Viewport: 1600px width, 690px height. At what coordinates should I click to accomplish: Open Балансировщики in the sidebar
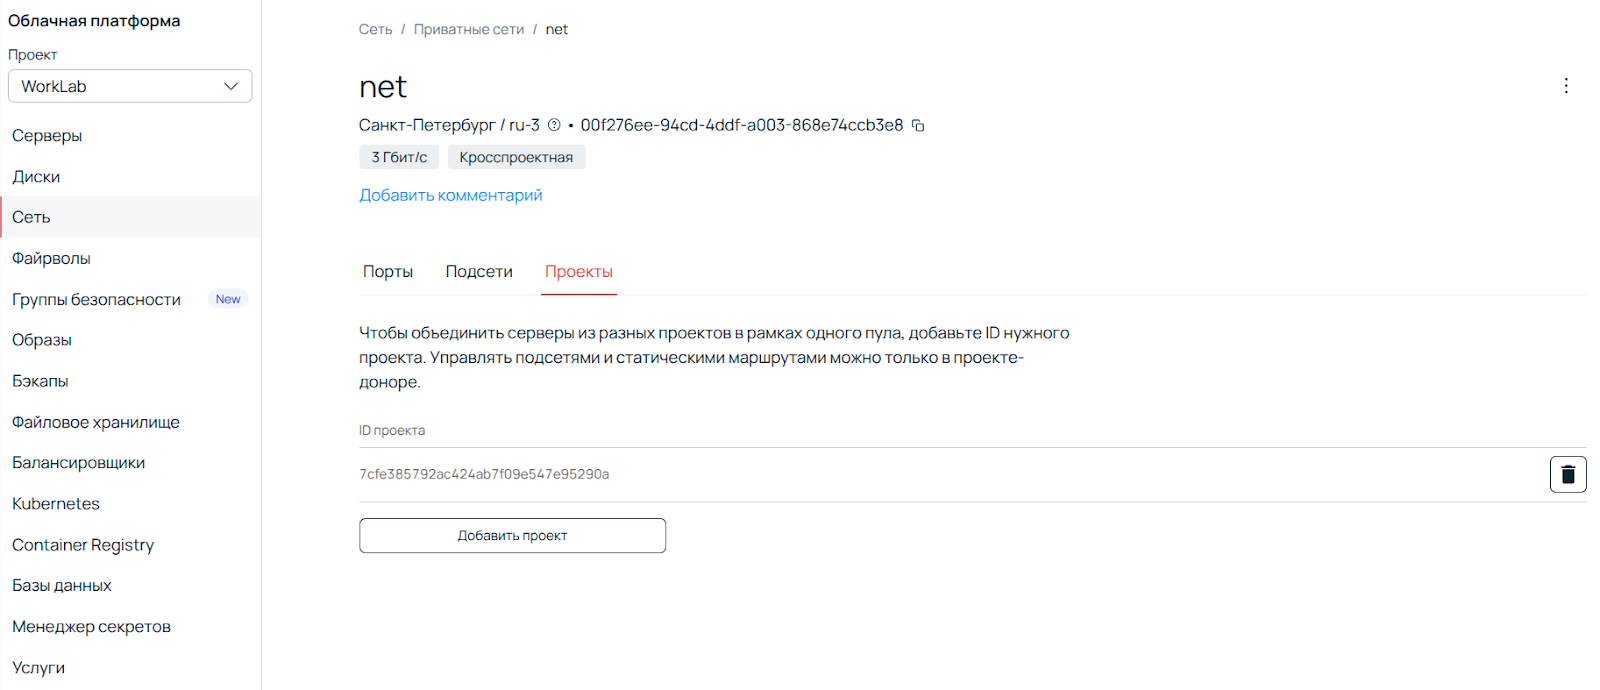(130, 463)
